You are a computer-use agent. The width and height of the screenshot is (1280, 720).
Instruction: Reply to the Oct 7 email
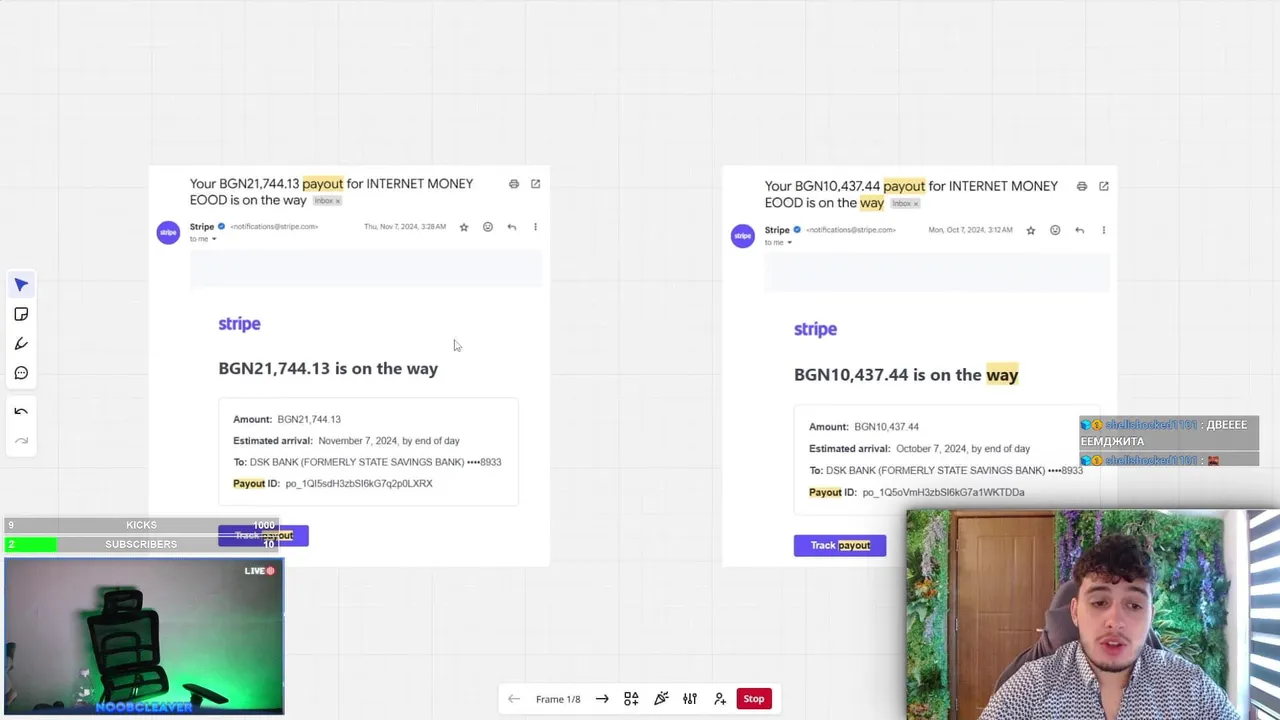pos(1079,230)
